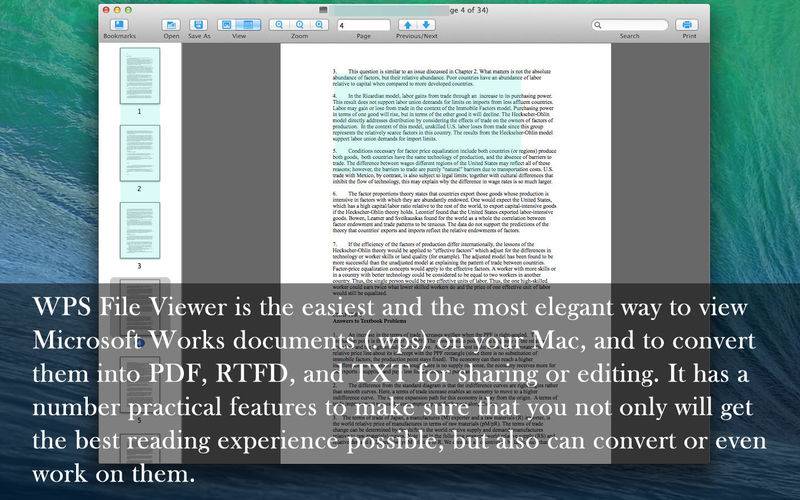Click the Save As disk icon
This screenshot has width=800, height=500.
coord(198,24)
